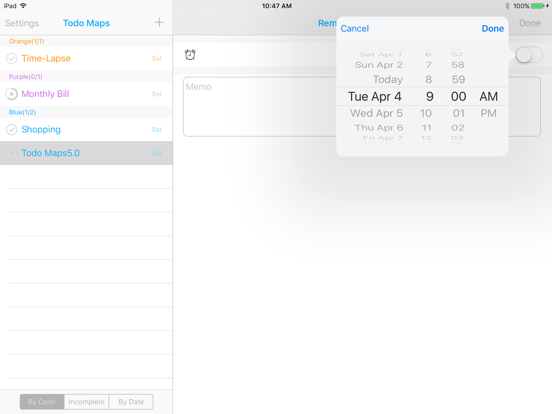Tap the battery indicator in status bar
The width and height of the screenshot is (552, 414).
(x=538, y=6)
